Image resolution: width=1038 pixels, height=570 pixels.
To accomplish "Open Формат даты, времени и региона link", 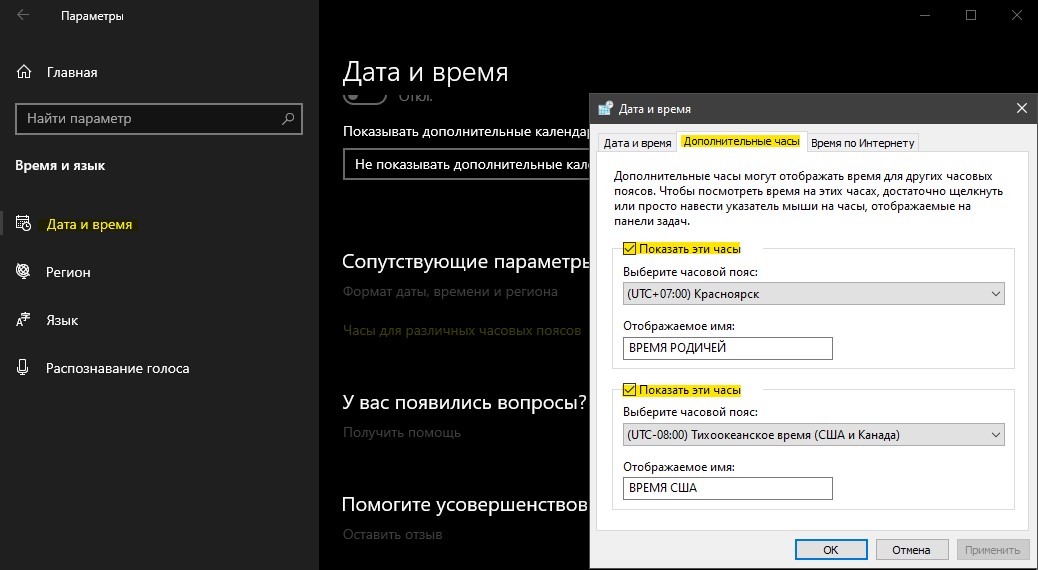I will point(450,291).
